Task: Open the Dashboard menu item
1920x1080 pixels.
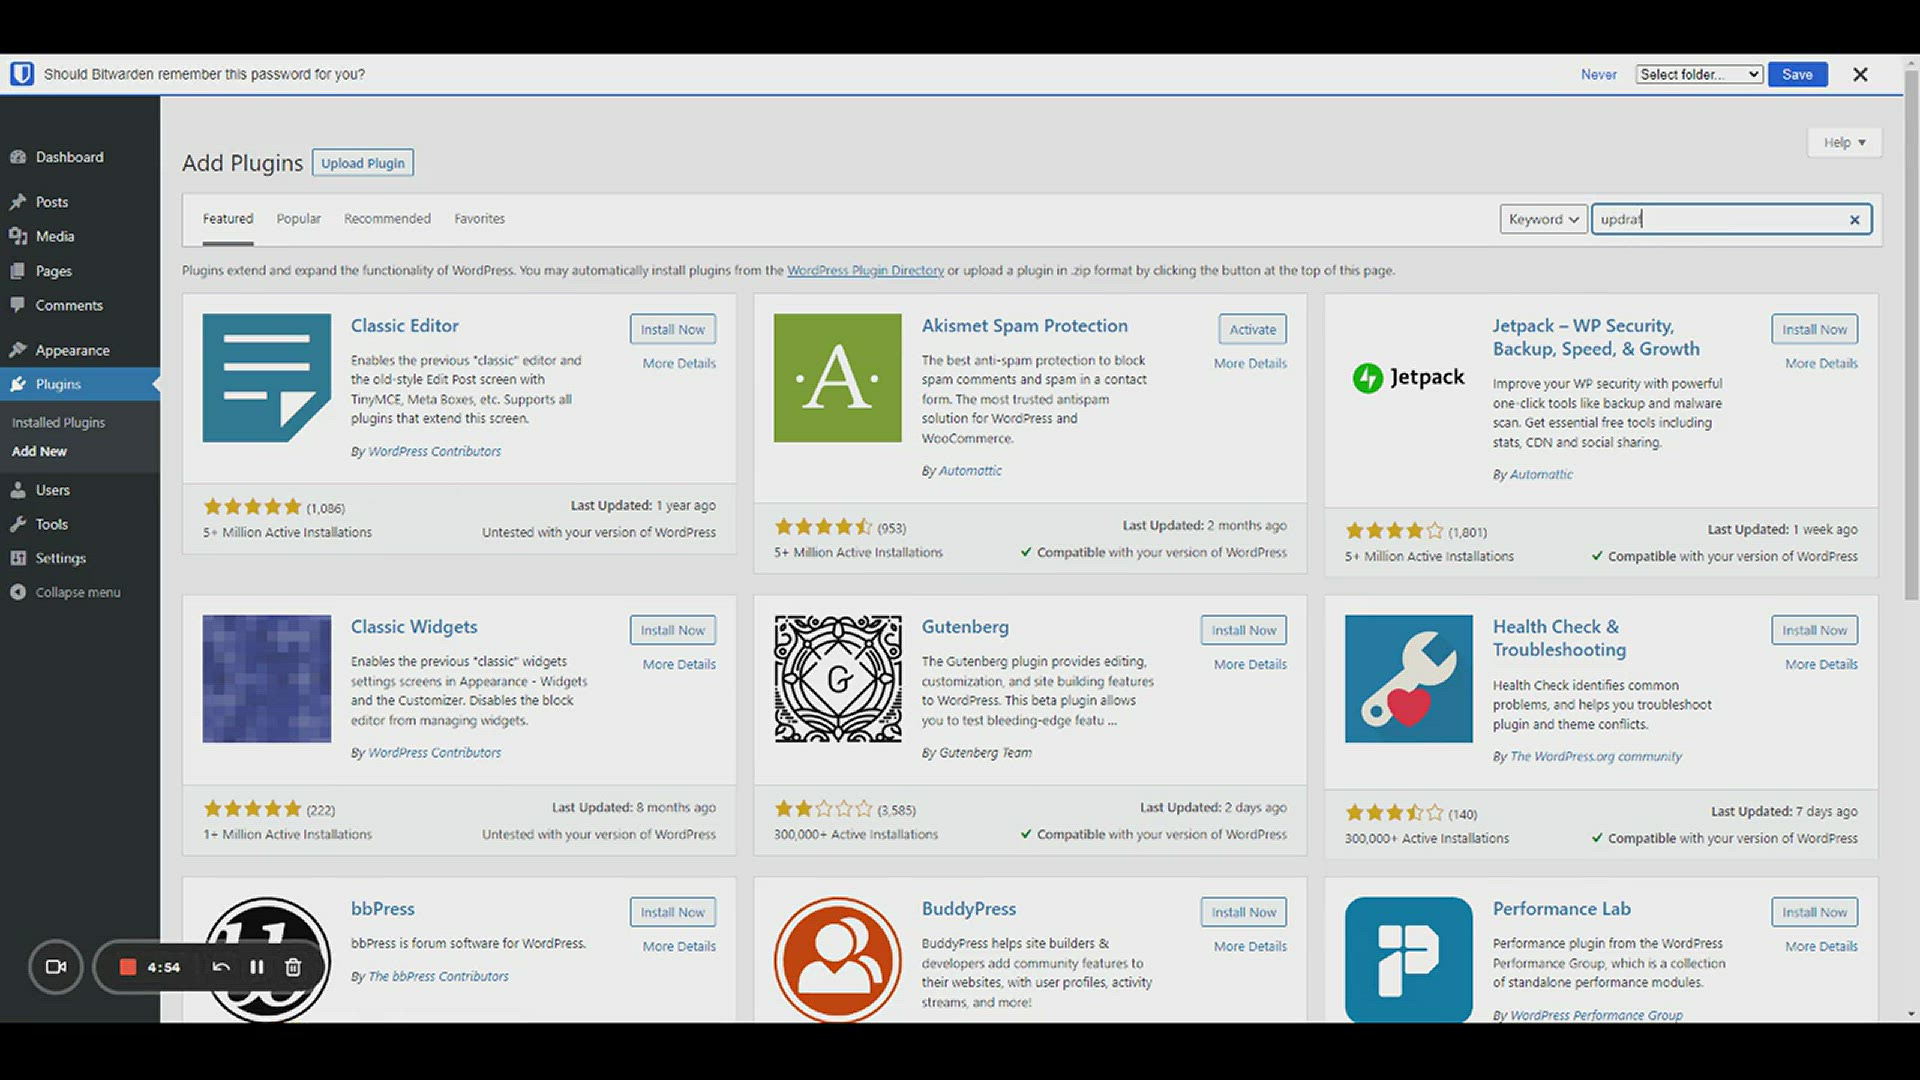Action: [70, 157]
